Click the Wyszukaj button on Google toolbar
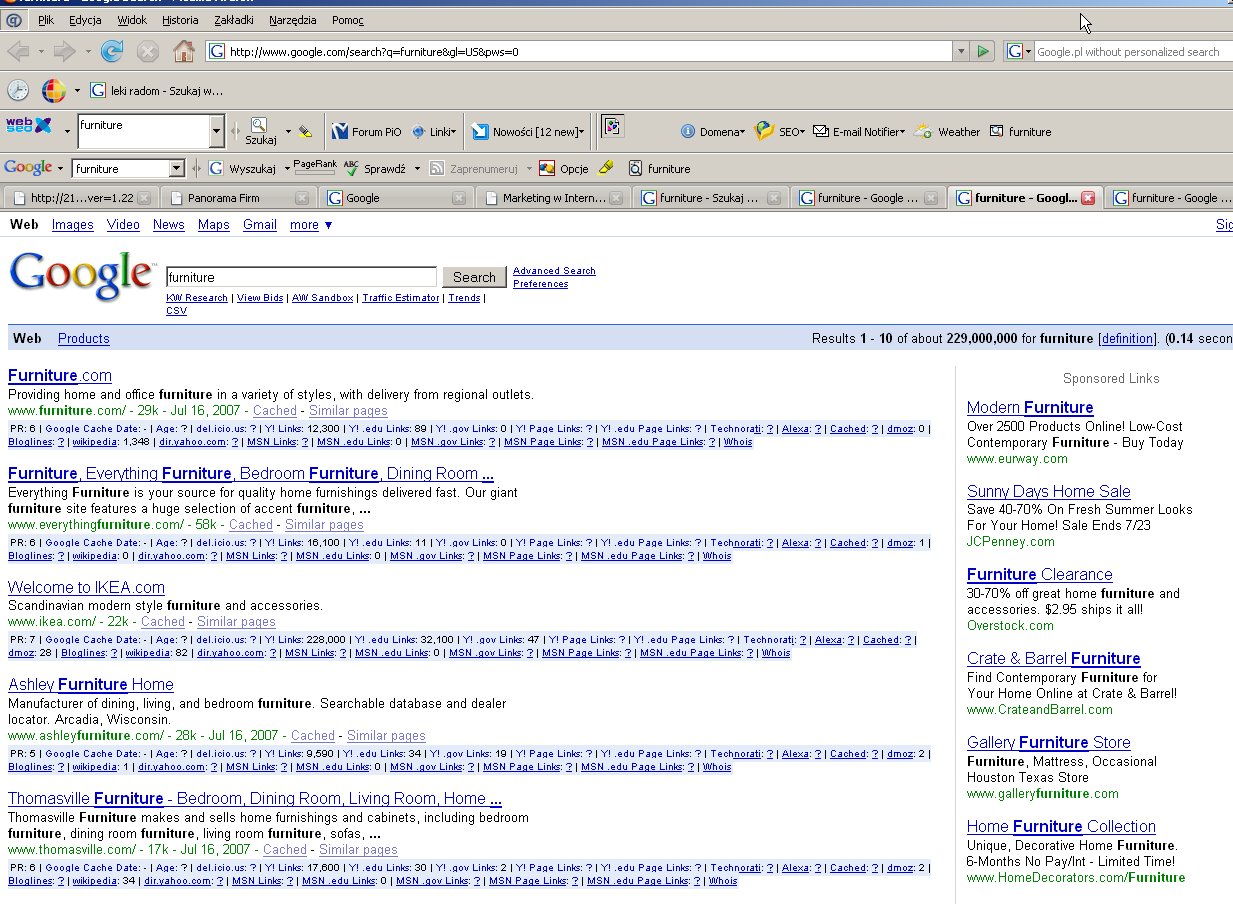The width and height of the screenshot is (1233, 904). click(242, 168)
